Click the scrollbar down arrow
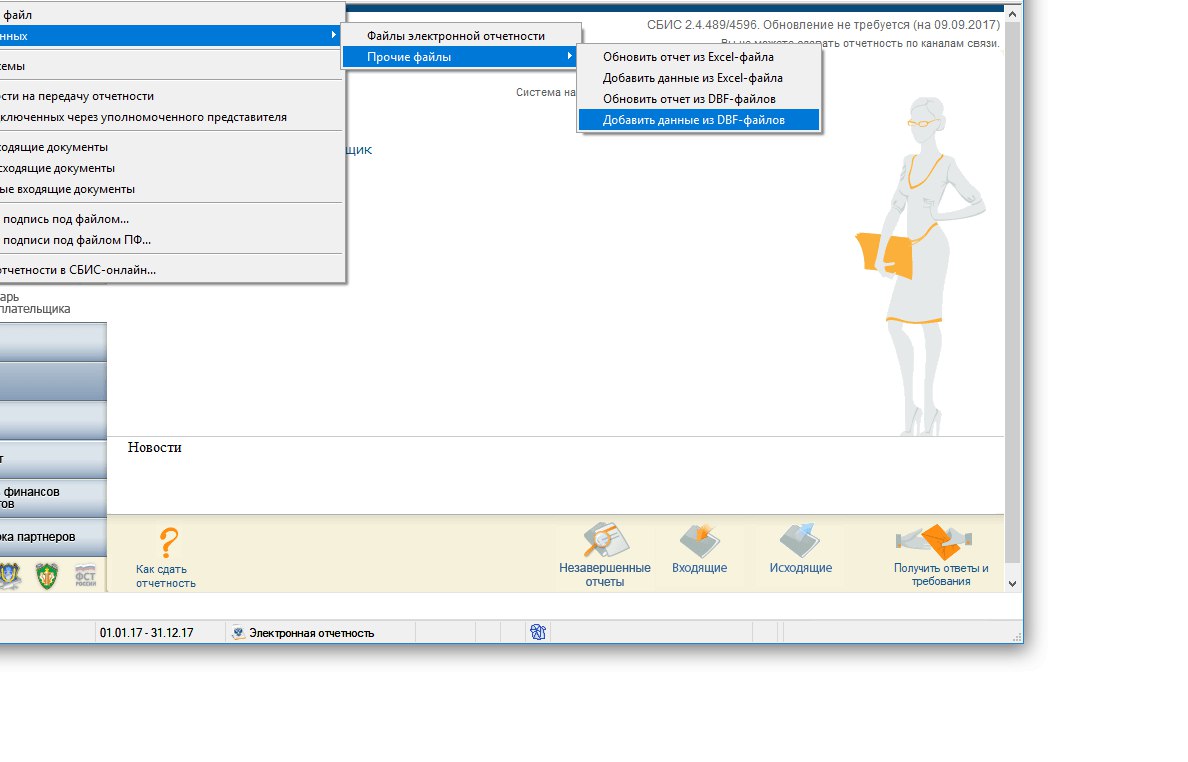 pyautogui.click(x=1012, y=584)
